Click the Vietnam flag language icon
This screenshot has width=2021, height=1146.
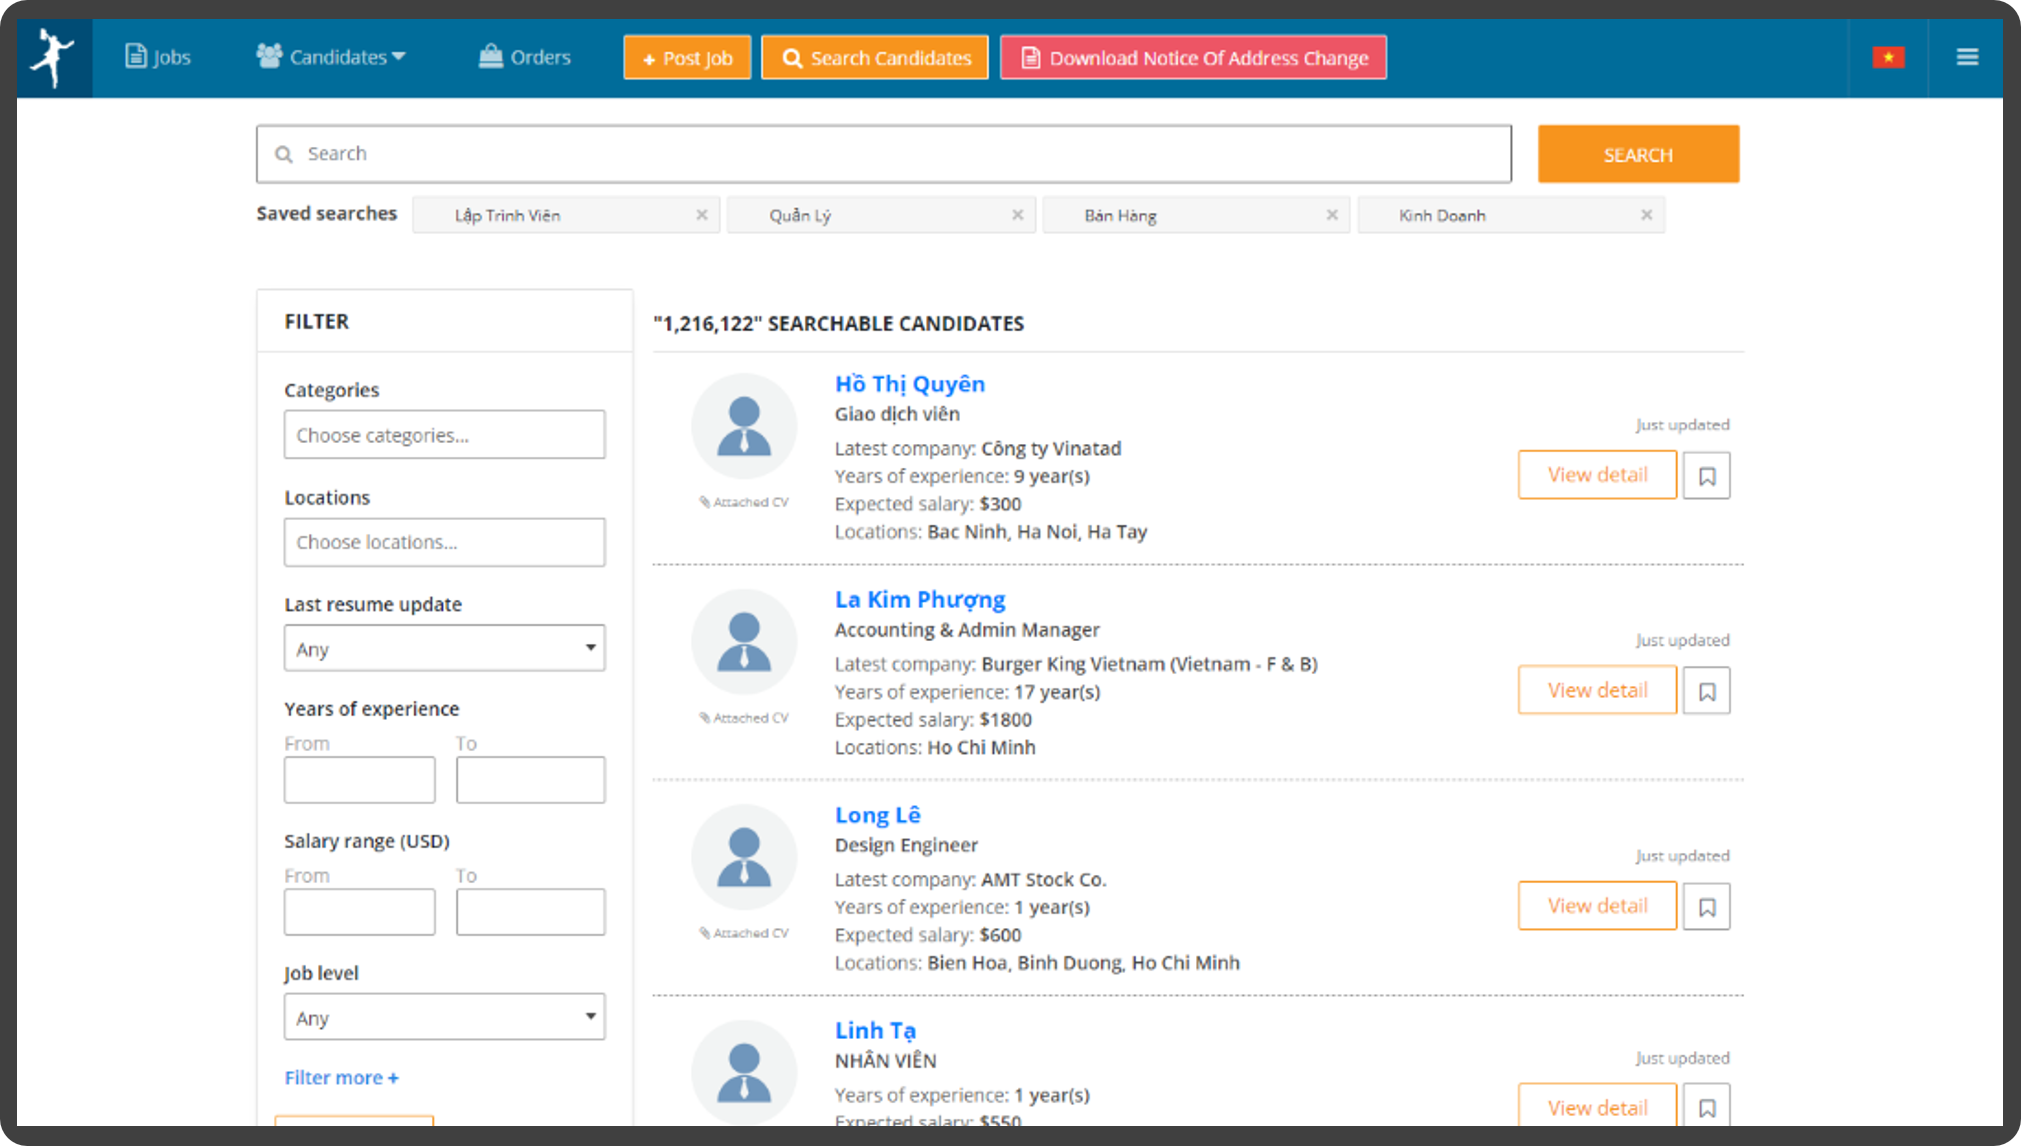[1888, 58]
